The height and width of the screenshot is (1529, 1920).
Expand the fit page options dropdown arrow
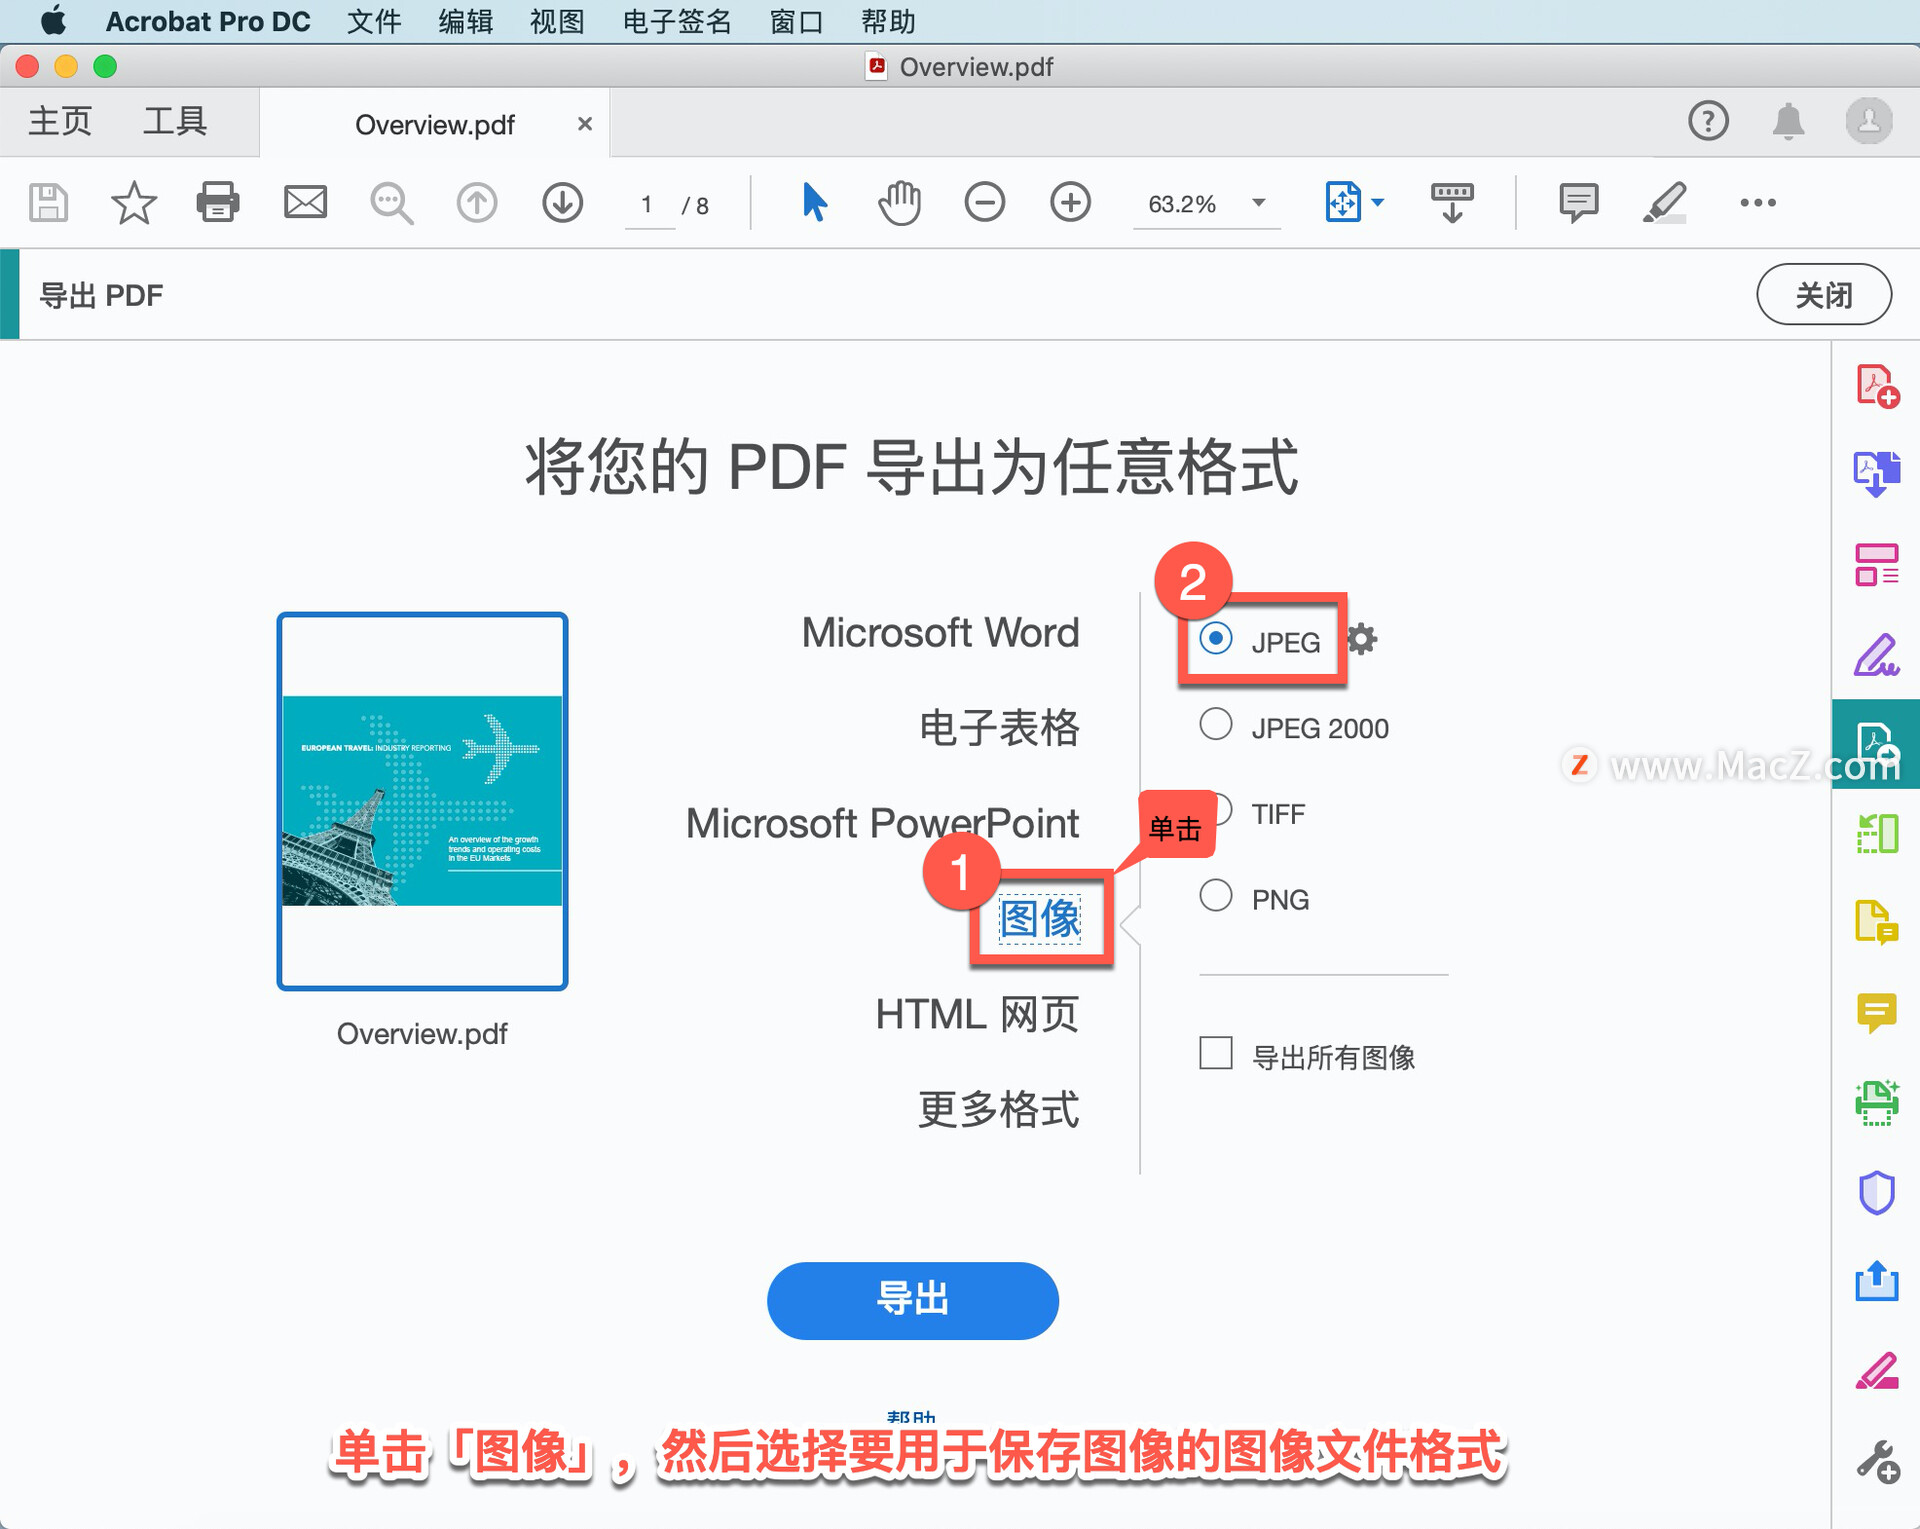coord(1378,203)
